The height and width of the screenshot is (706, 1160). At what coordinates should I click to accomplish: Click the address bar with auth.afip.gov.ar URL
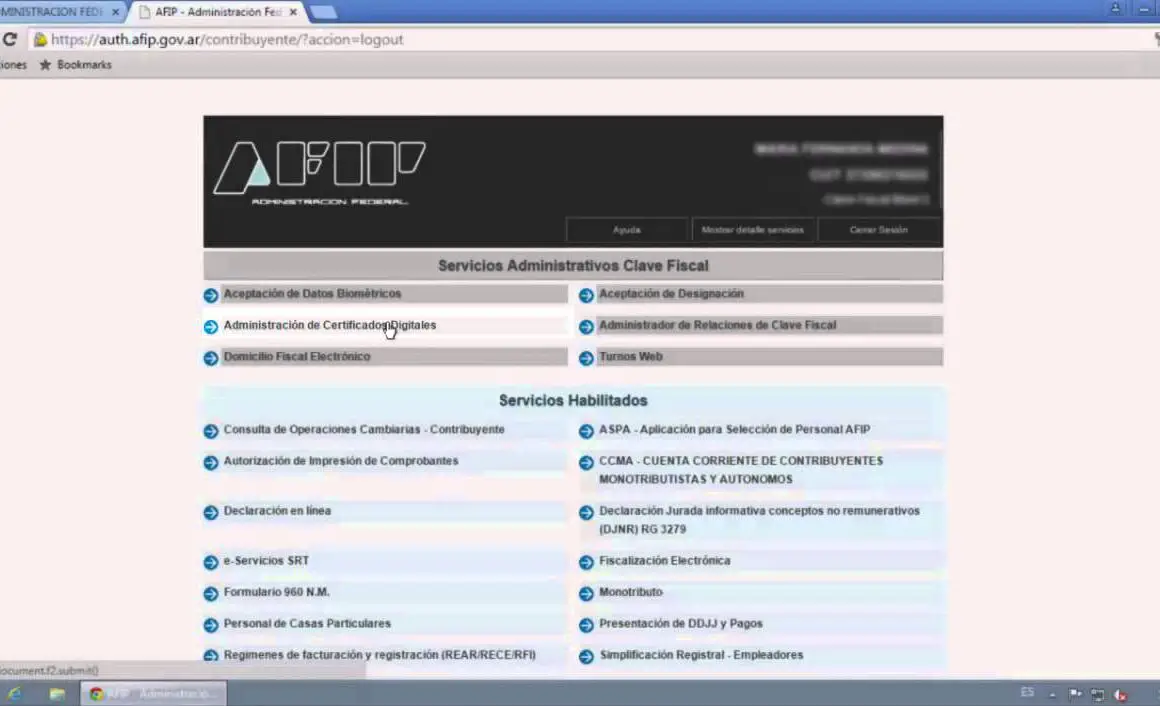pyautogui.click(x=227, y=39)
